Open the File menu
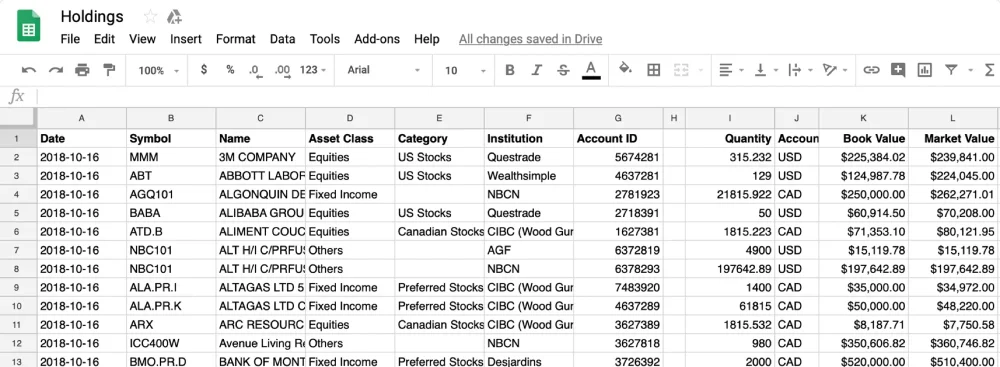 point(70,39)
